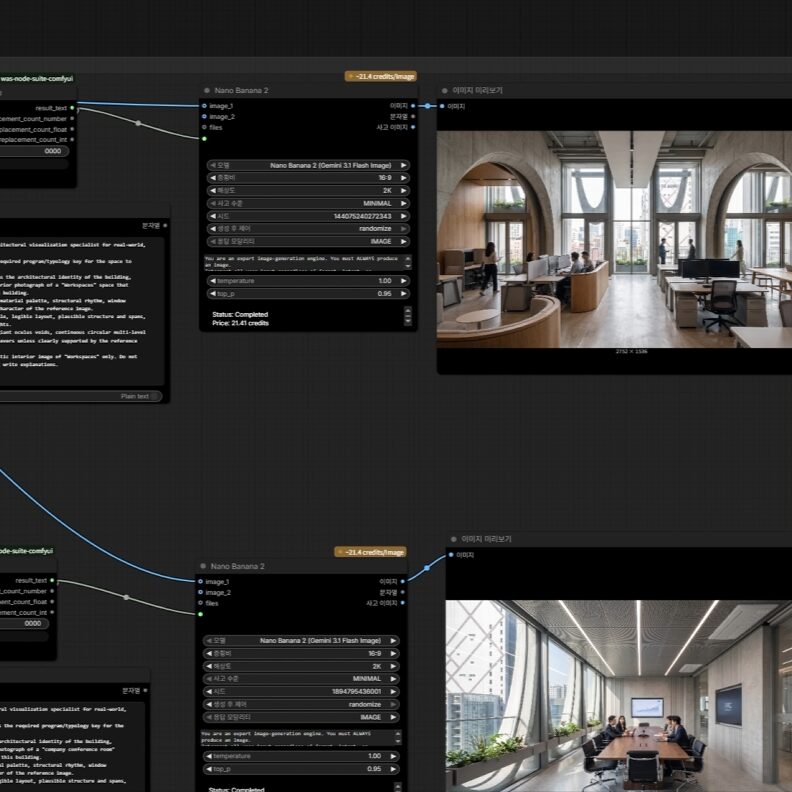Click green prompt input slot on upper Nano Banana 2 node
Viewport: 792px width, 792px height.
pos(204,138)
